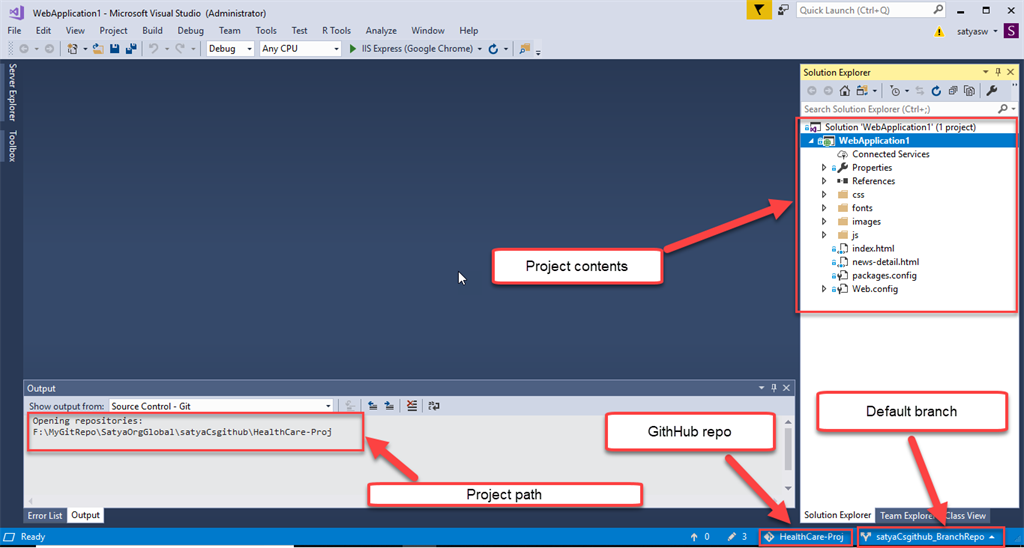Click the Solution Explorer Properties wrench icon
This screenshot has height=548, width=1024.
[x=991, y=91]
